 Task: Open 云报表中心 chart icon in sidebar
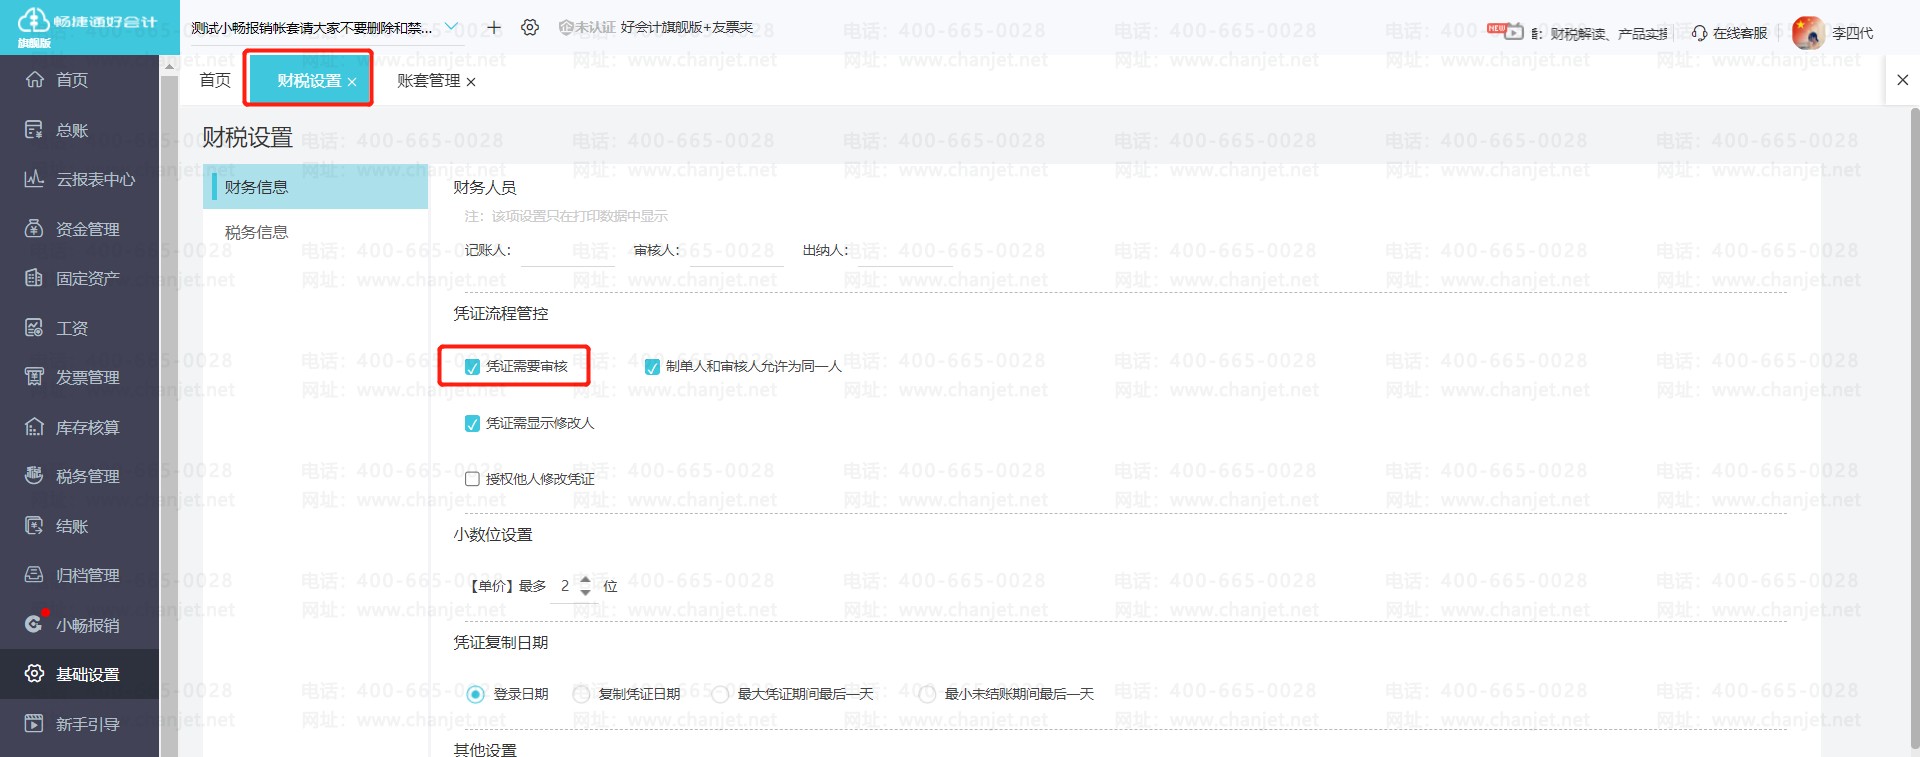(34, 179)
